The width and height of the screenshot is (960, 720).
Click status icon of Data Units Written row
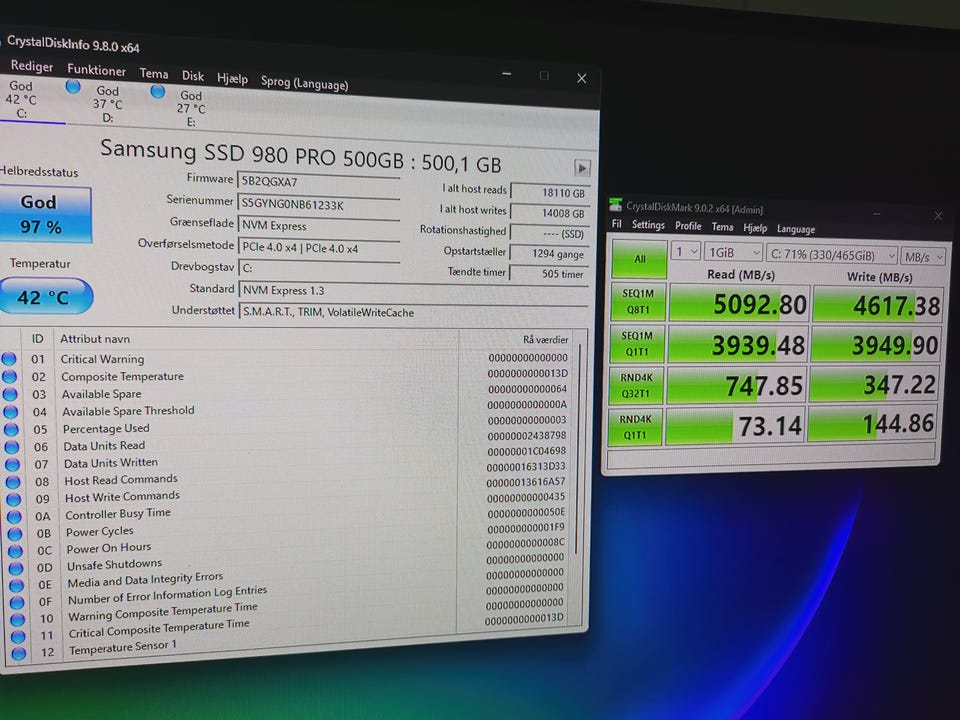click(x=13, y=465)
